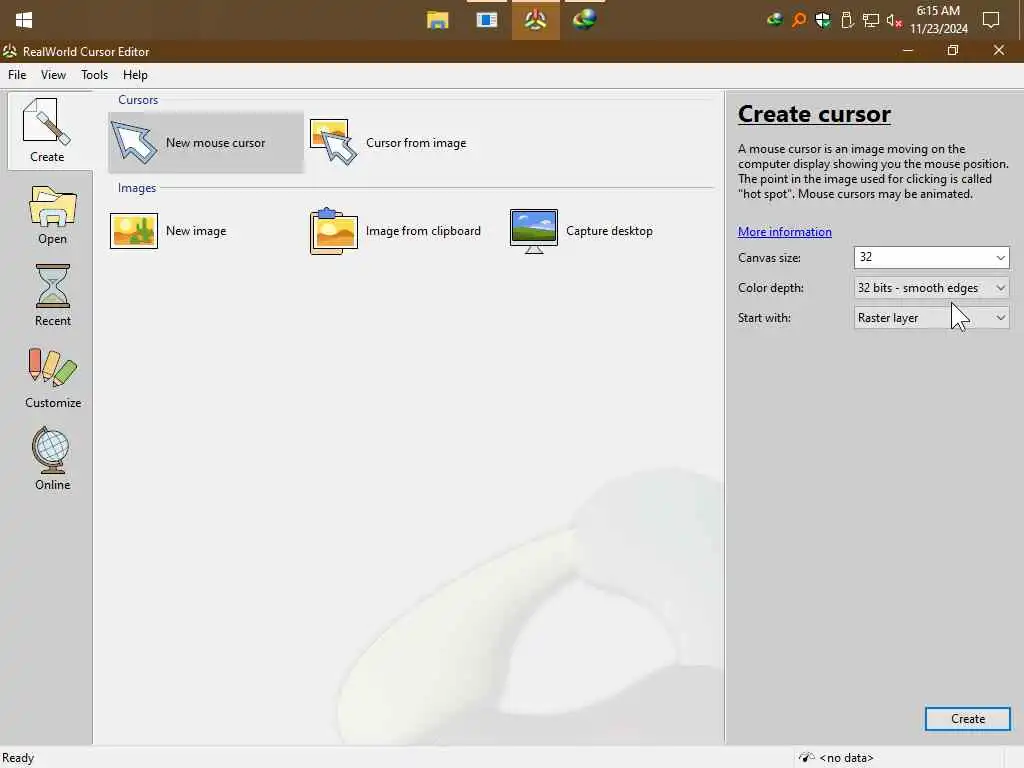1024x768 pixels.
Task: Click the "Images" section label
Action: [x=136, y=188]
